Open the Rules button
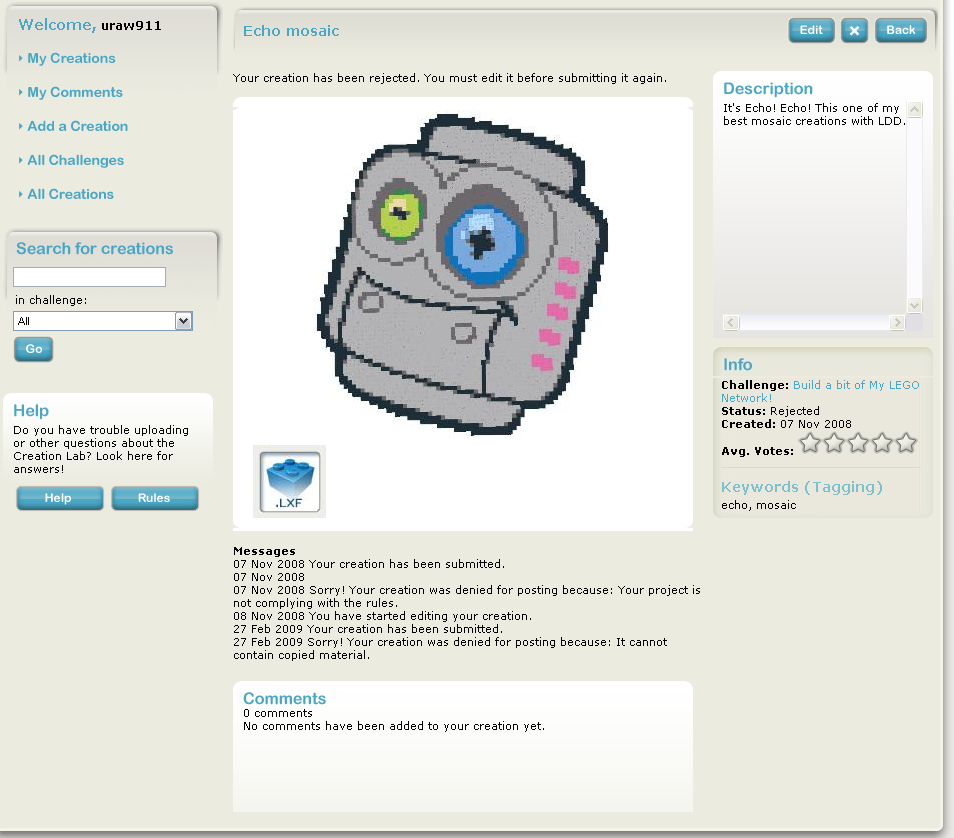This screenshot has height=838, width=954. click(155, 498)
